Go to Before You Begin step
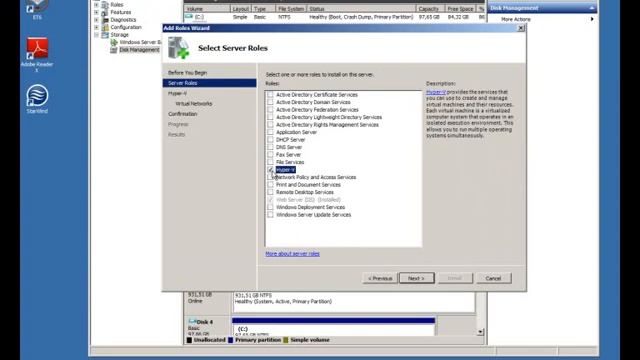This screenshot has width=640, height=360. (187, 73)
